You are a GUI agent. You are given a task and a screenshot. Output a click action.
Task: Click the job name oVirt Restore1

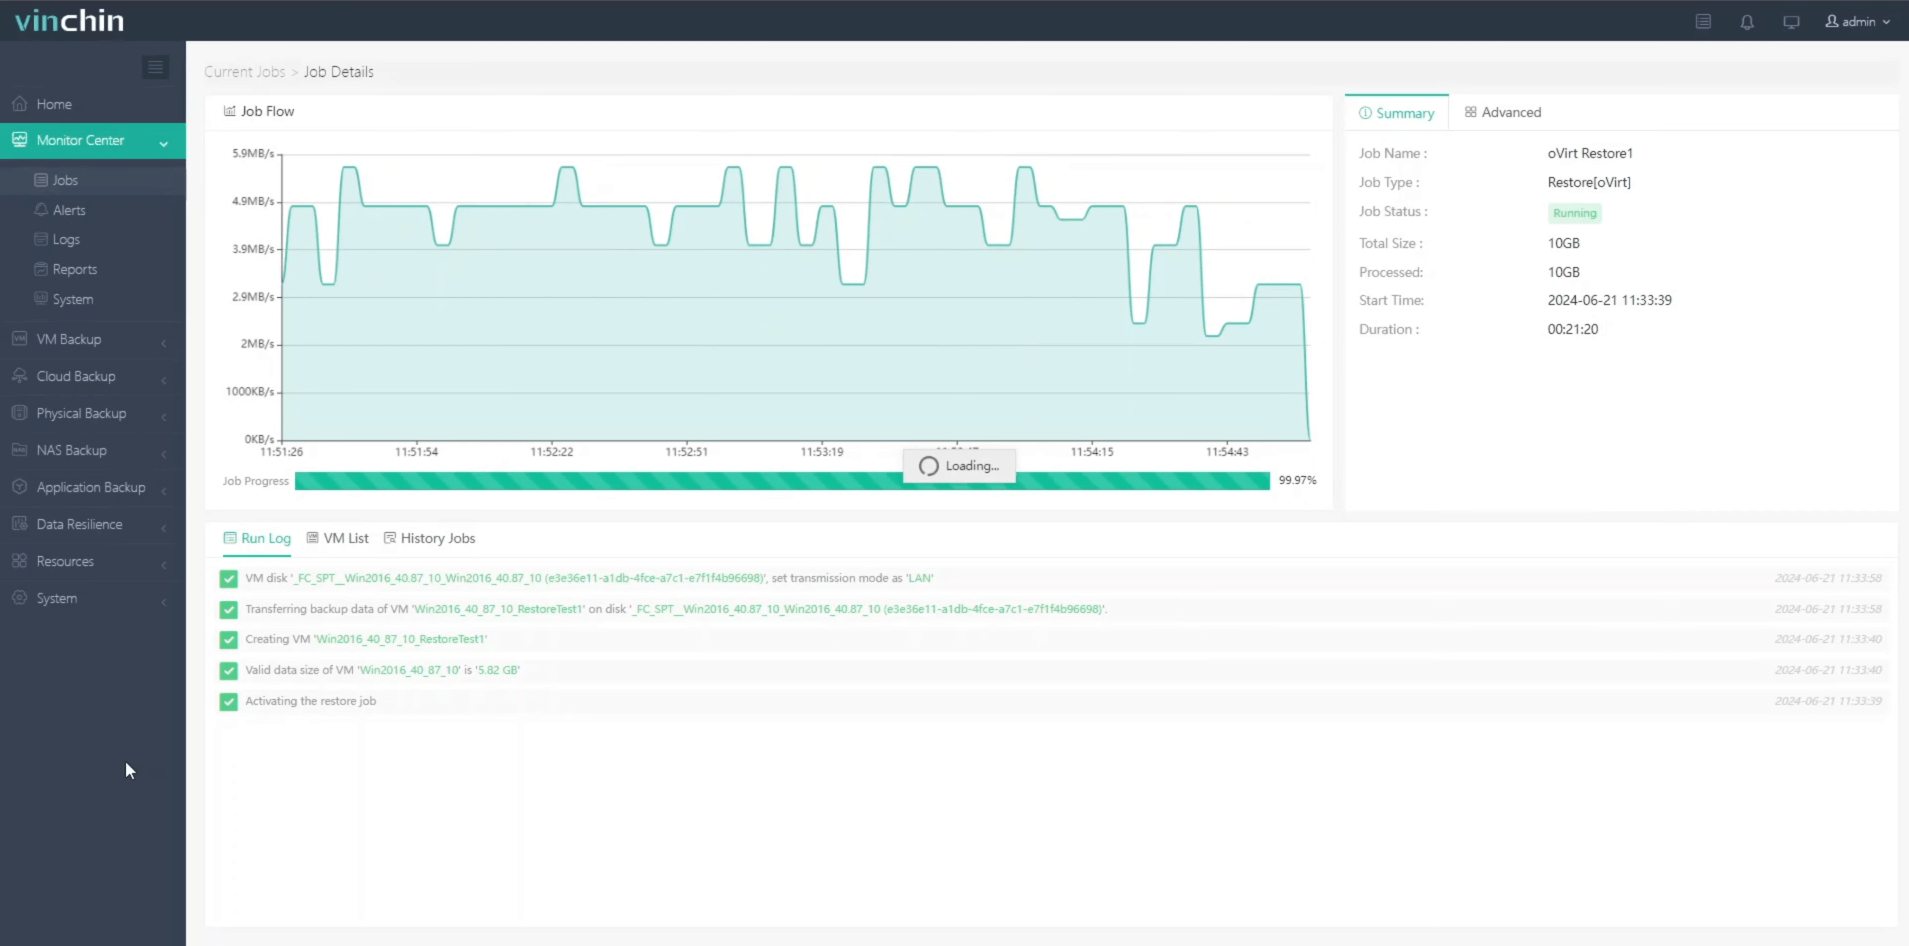tap(1590, 153)
